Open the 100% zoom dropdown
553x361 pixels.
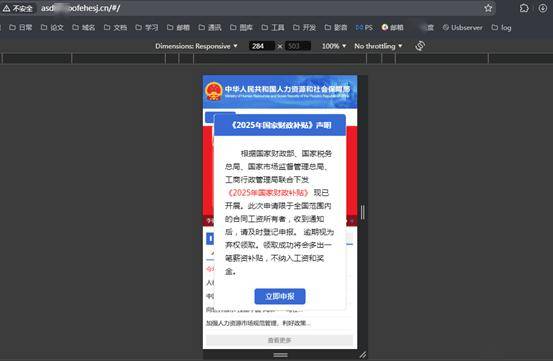point(334,46)
